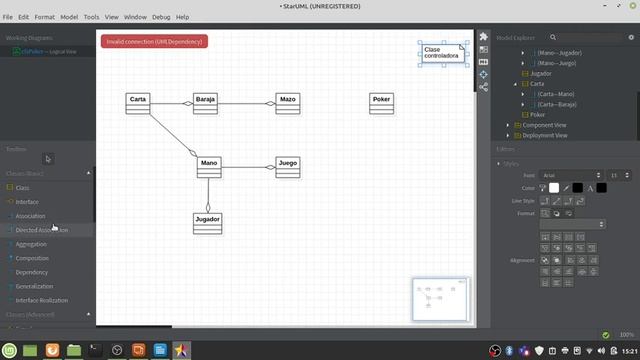Set line style to oblique
This screenshot has width=640, height=360.
(x=556, y=201)
